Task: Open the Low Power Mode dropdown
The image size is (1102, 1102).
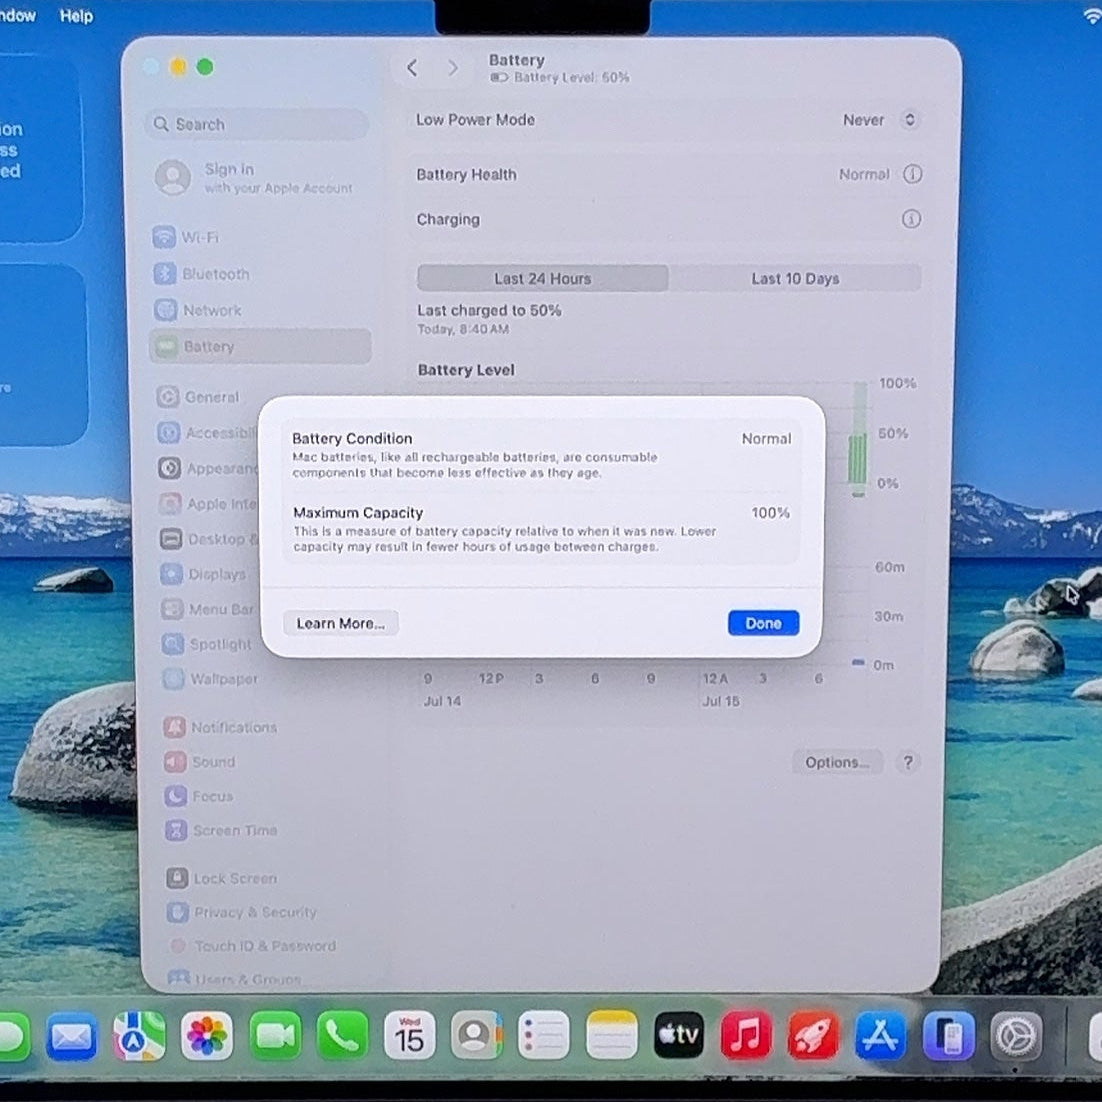Action: (x=881, y=120)
